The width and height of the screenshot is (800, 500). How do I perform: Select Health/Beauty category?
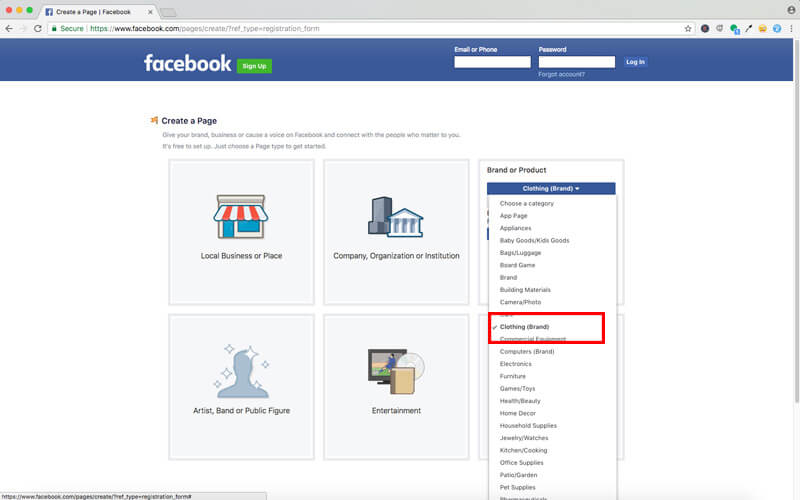[x=520, y=401]
